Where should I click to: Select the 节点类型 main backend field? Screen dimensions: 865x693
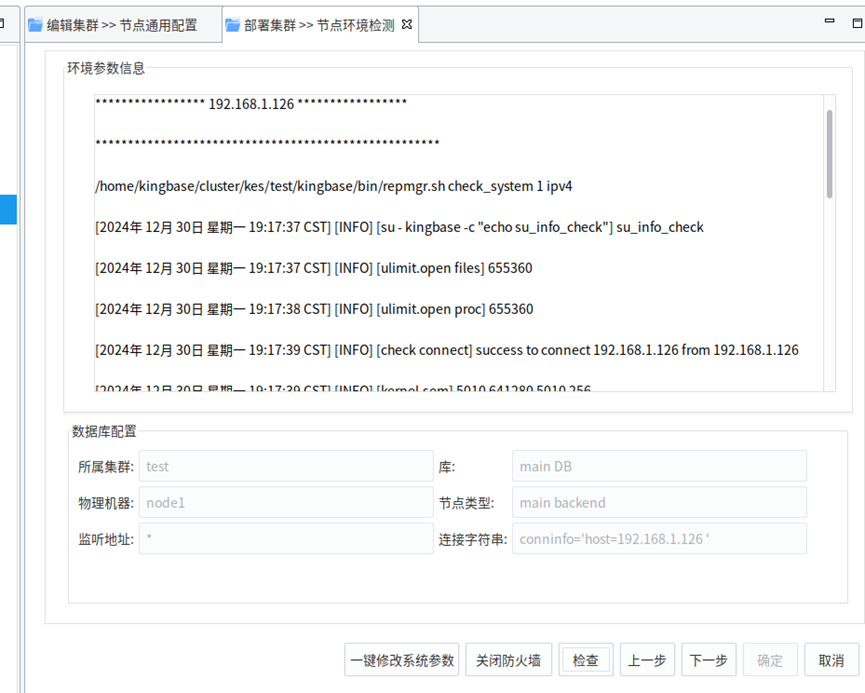658,503
